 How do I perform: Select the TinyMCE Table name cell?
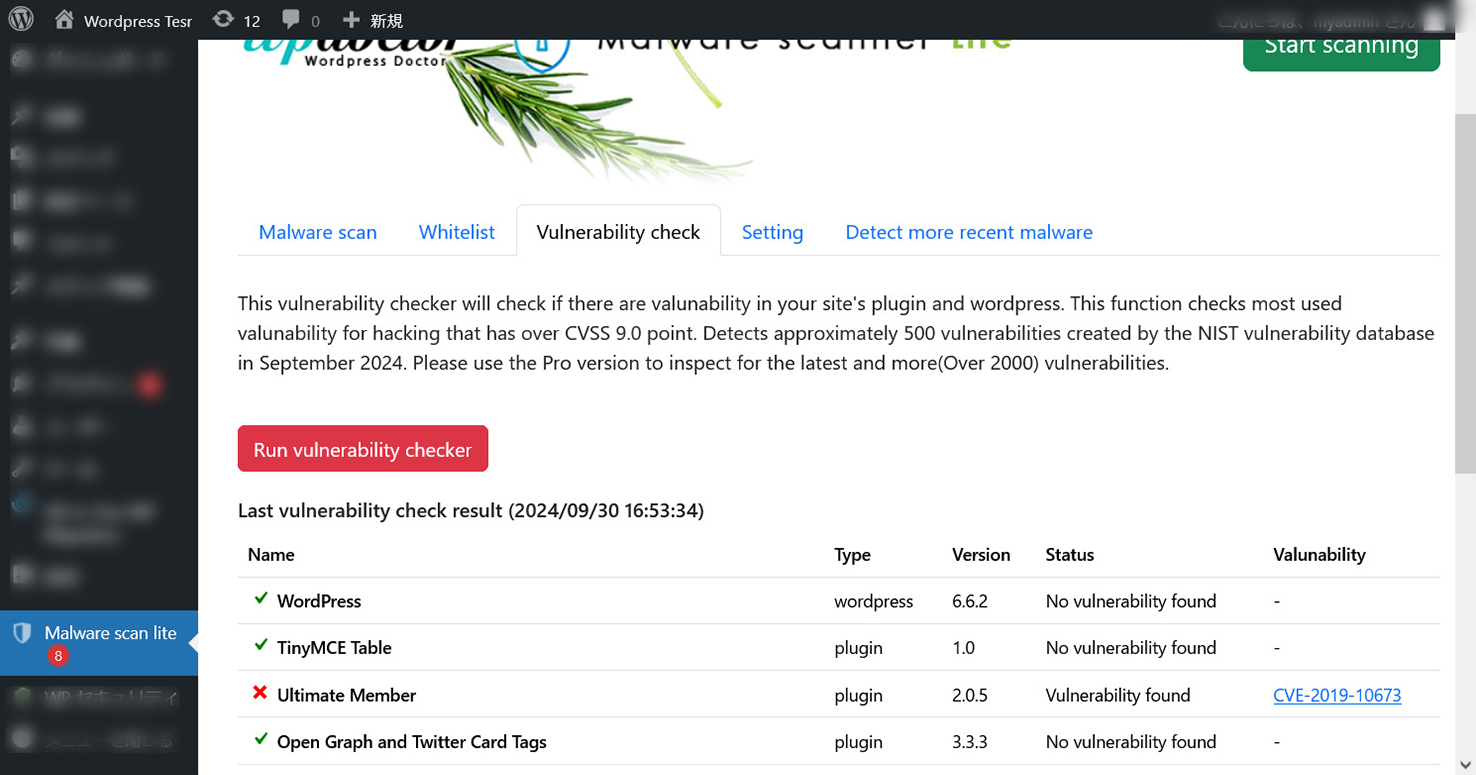tap(334, 648)
